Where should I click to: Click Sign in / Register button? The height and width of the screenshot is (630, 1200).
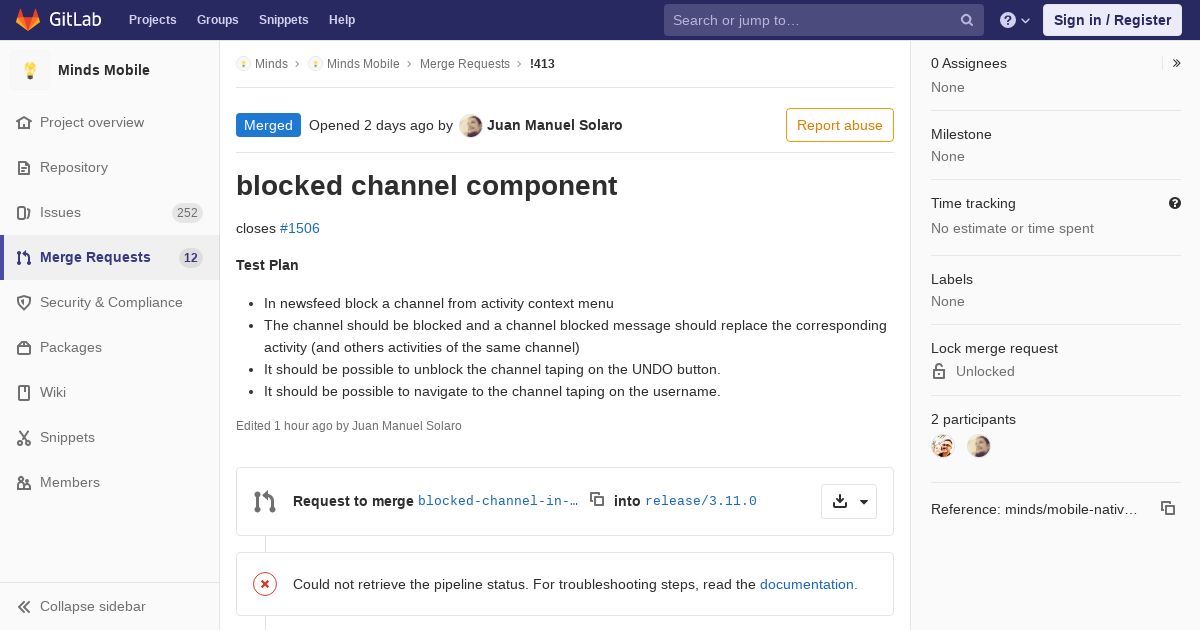(x=1112, y=20)
